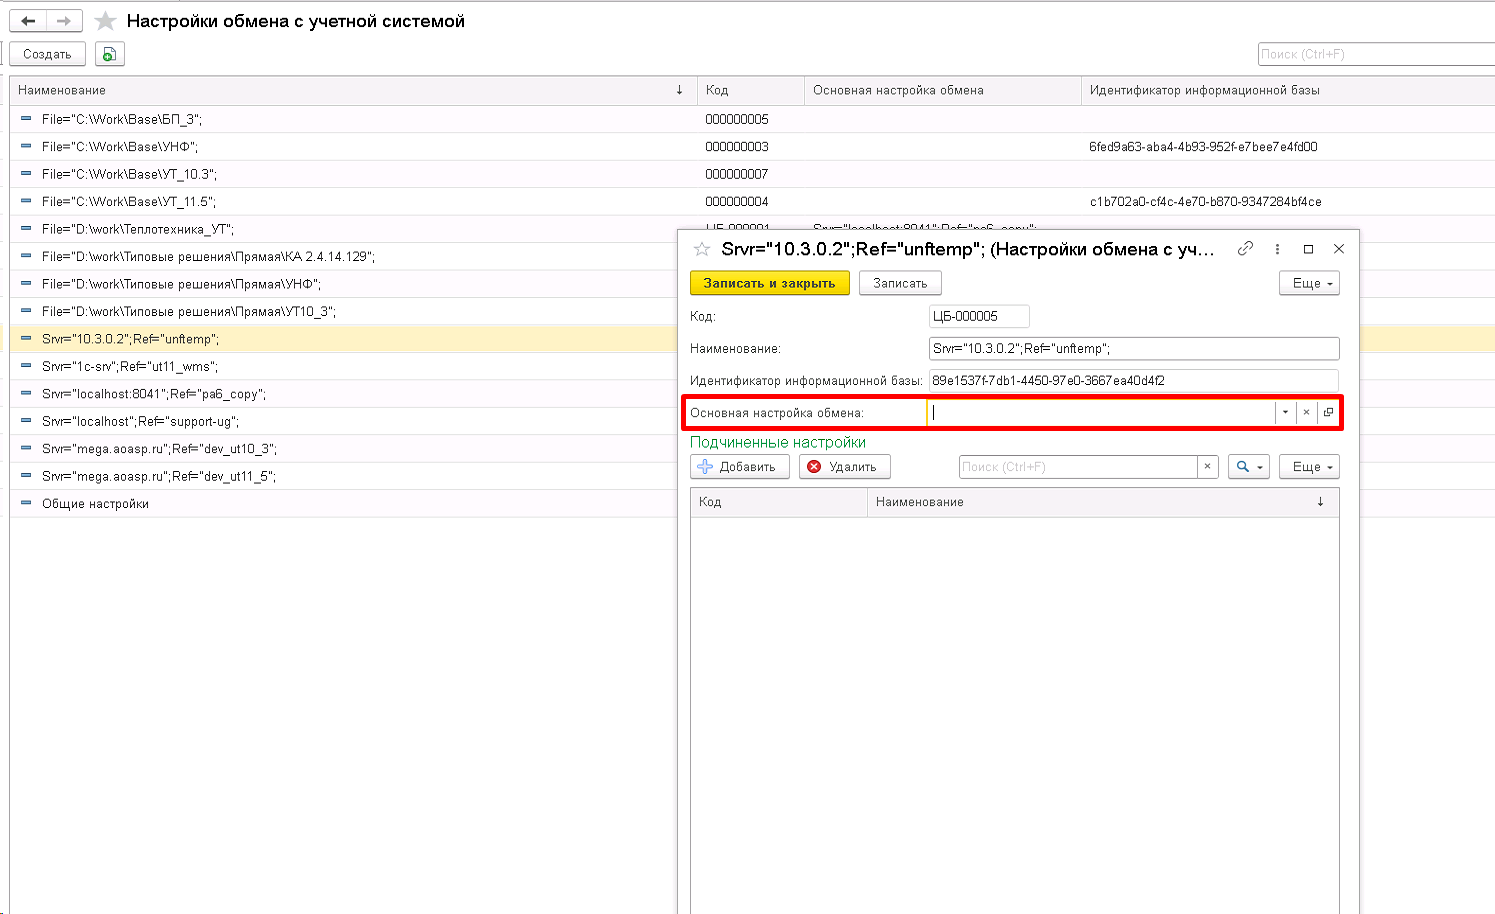Focus Поиск field in Подчиненные настройки
1495x914 pixels.
(1078, 467)
